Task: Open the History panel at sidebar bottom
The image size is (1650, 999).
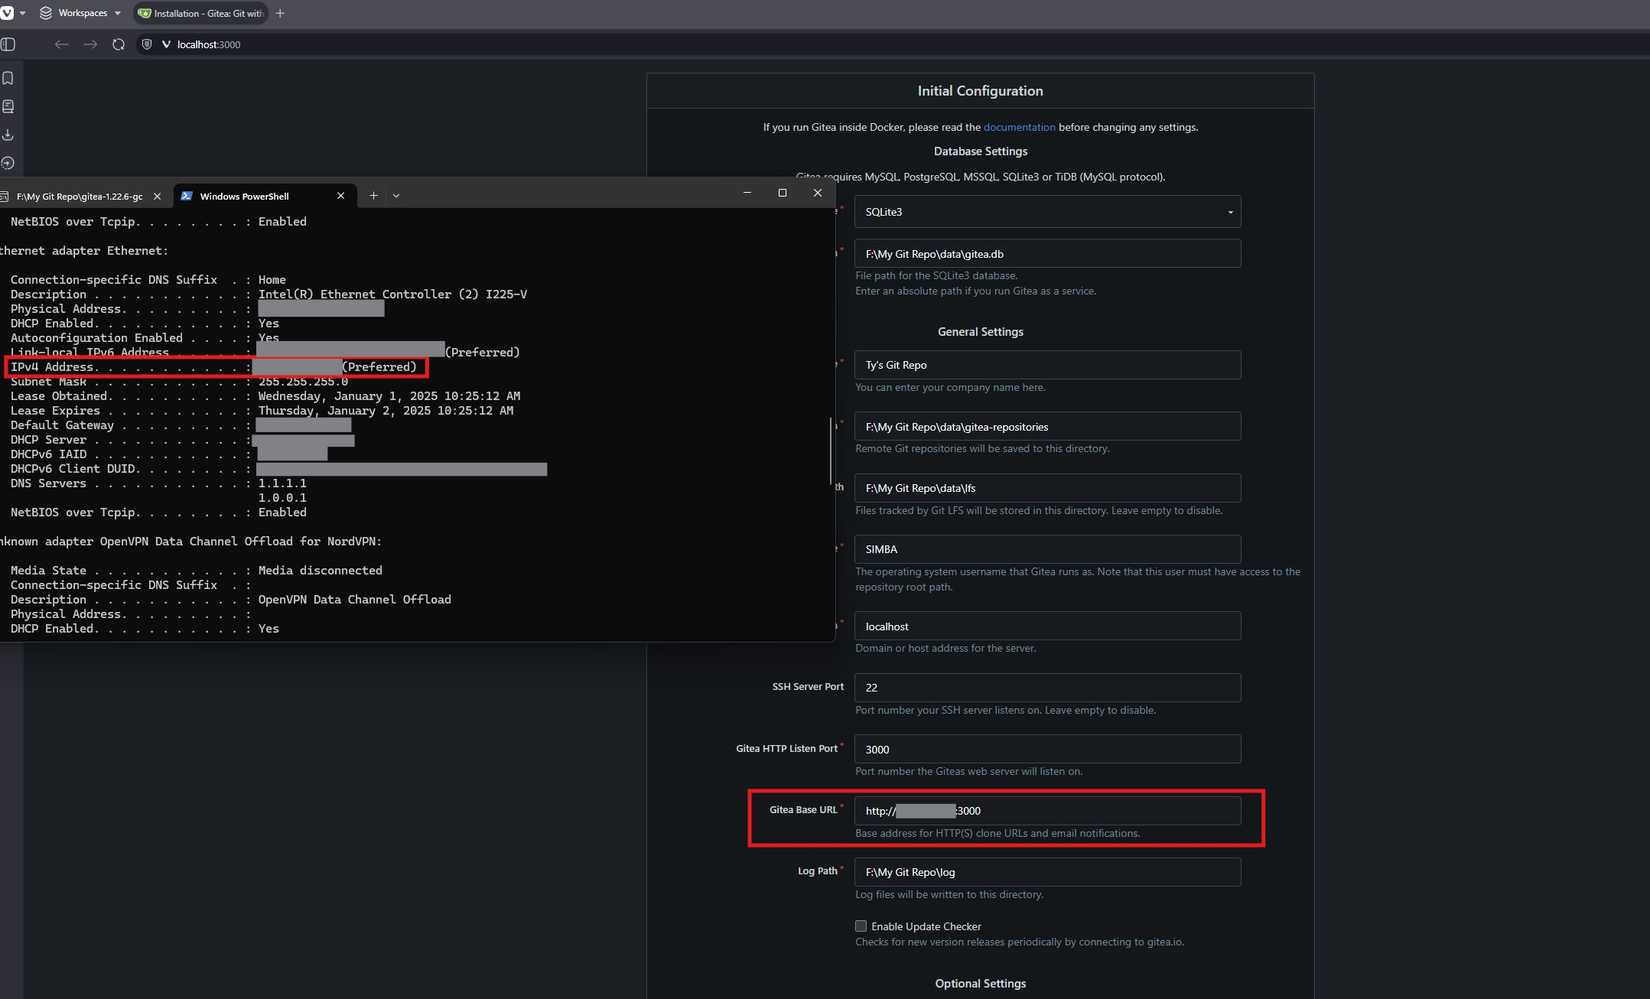Action: click(8, 162)
